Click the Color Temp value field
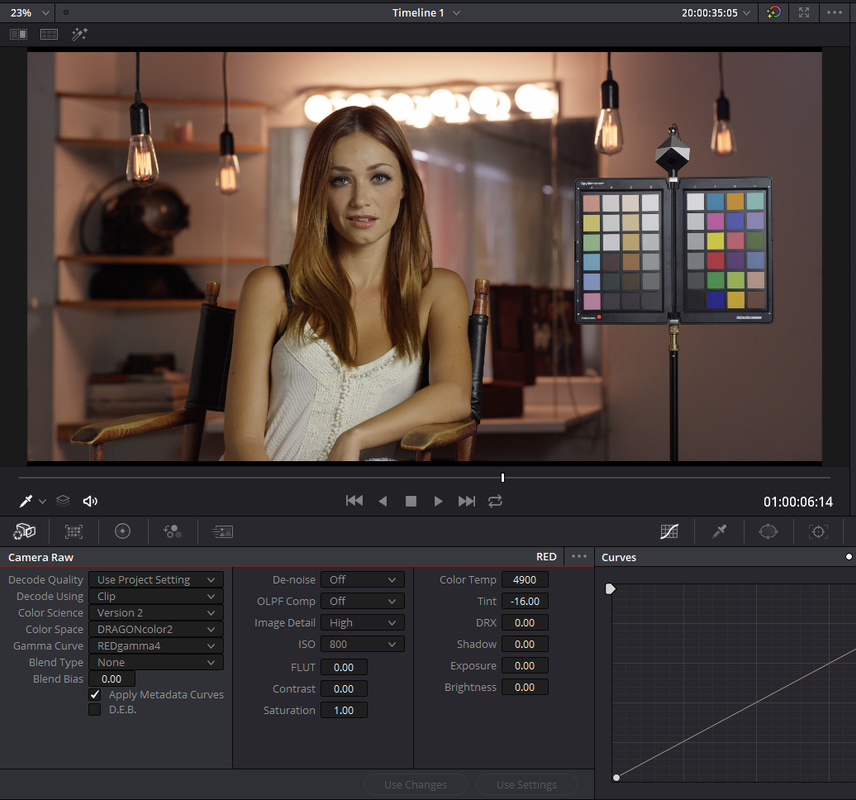The image size is (856, 800). click(525, 579)
